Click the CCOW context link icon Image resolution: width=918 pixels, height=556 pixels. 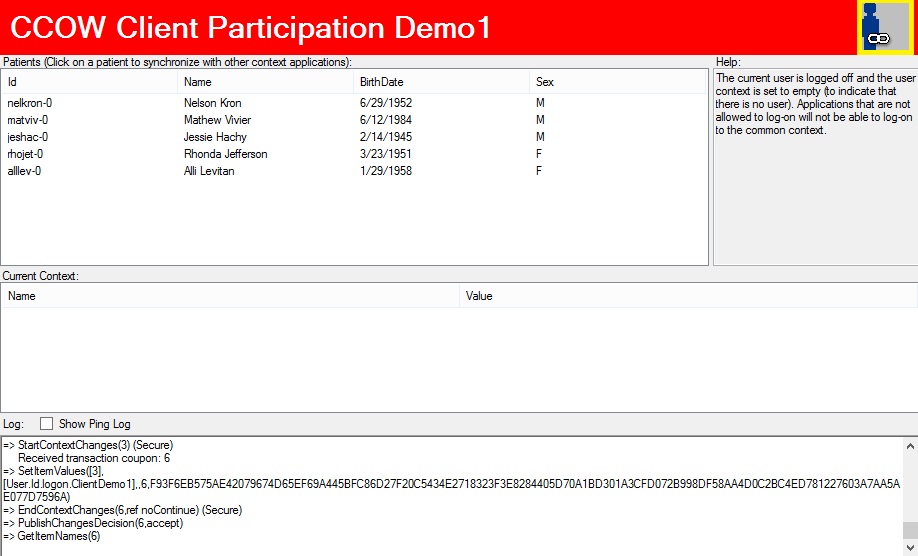pos(884,27)
